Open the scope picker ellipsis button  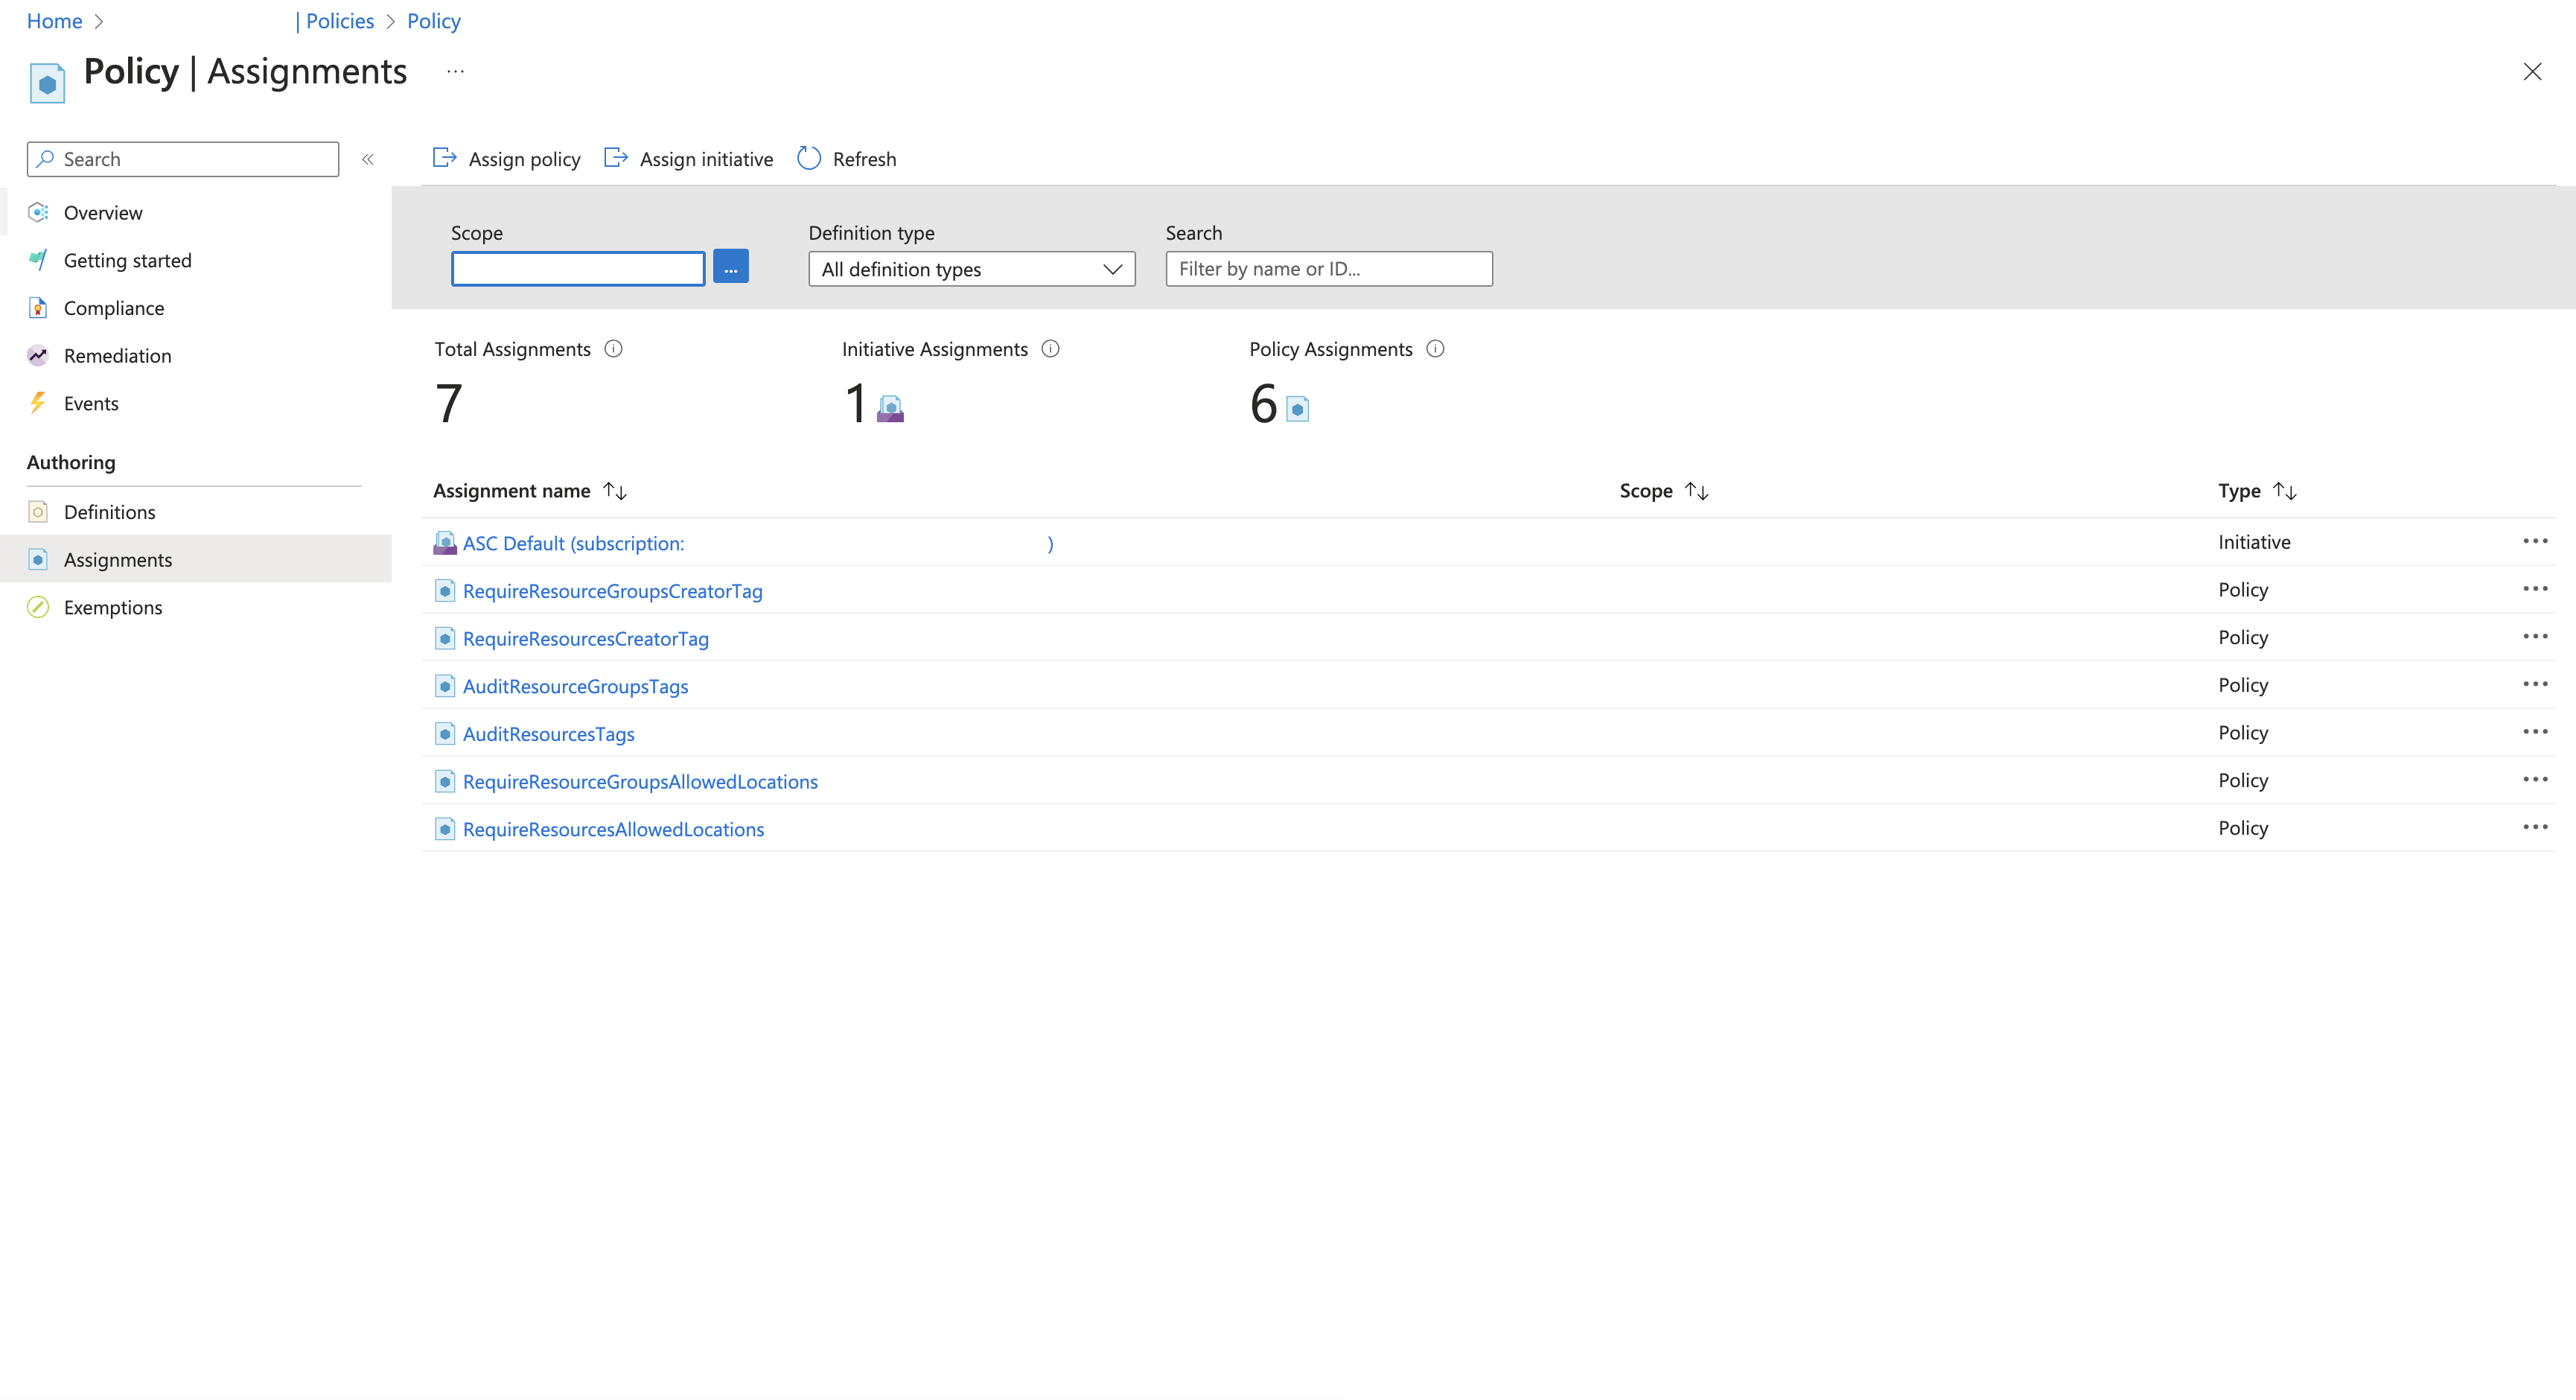731,267
